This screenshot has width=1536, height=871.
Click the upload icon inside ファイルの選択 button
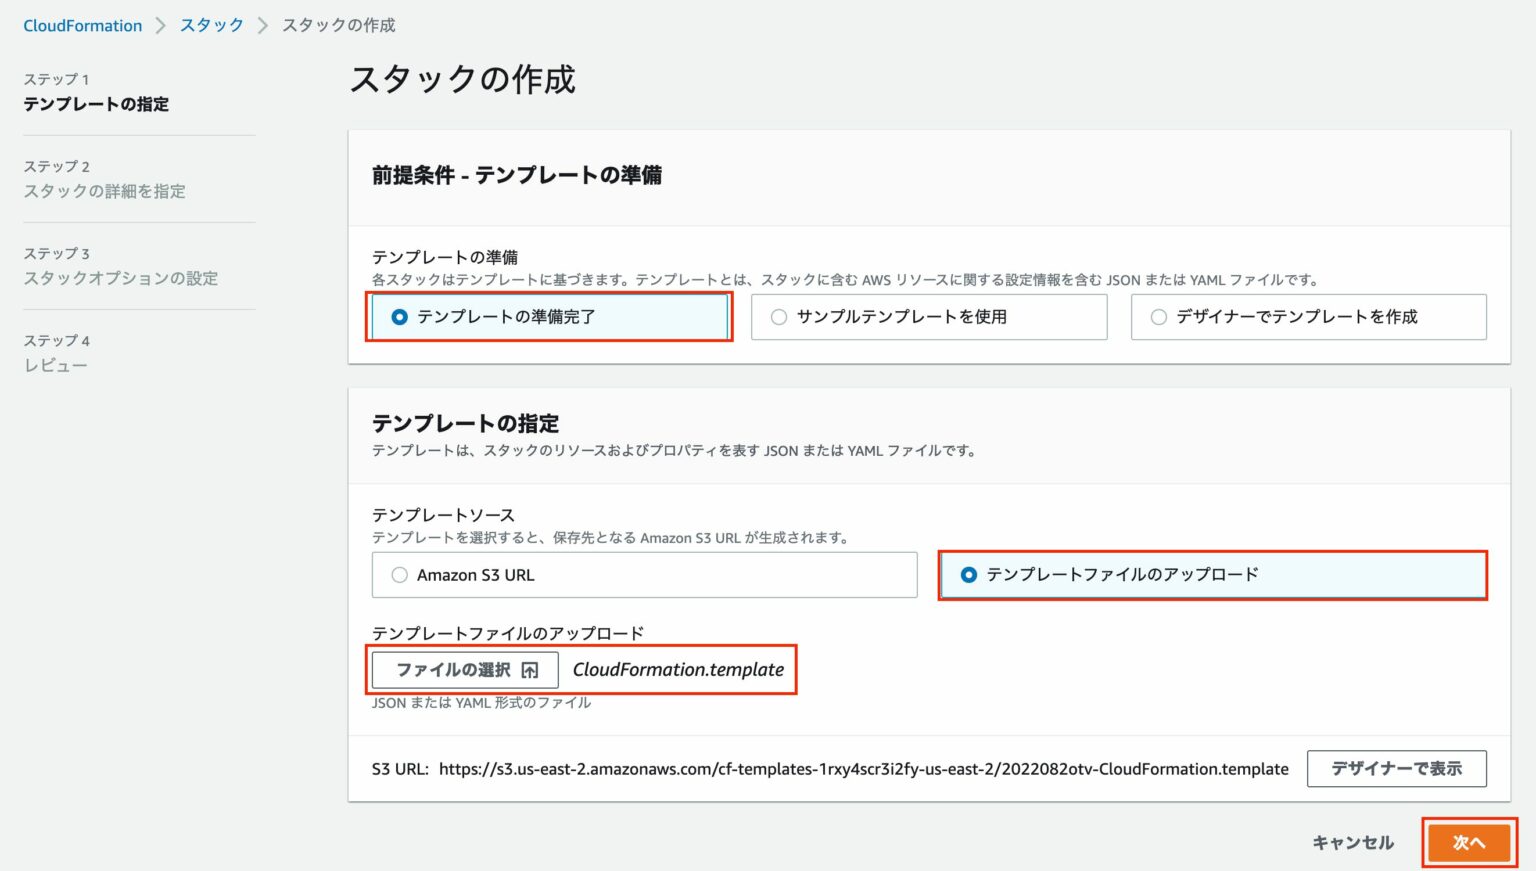click(x=531, y=670)
